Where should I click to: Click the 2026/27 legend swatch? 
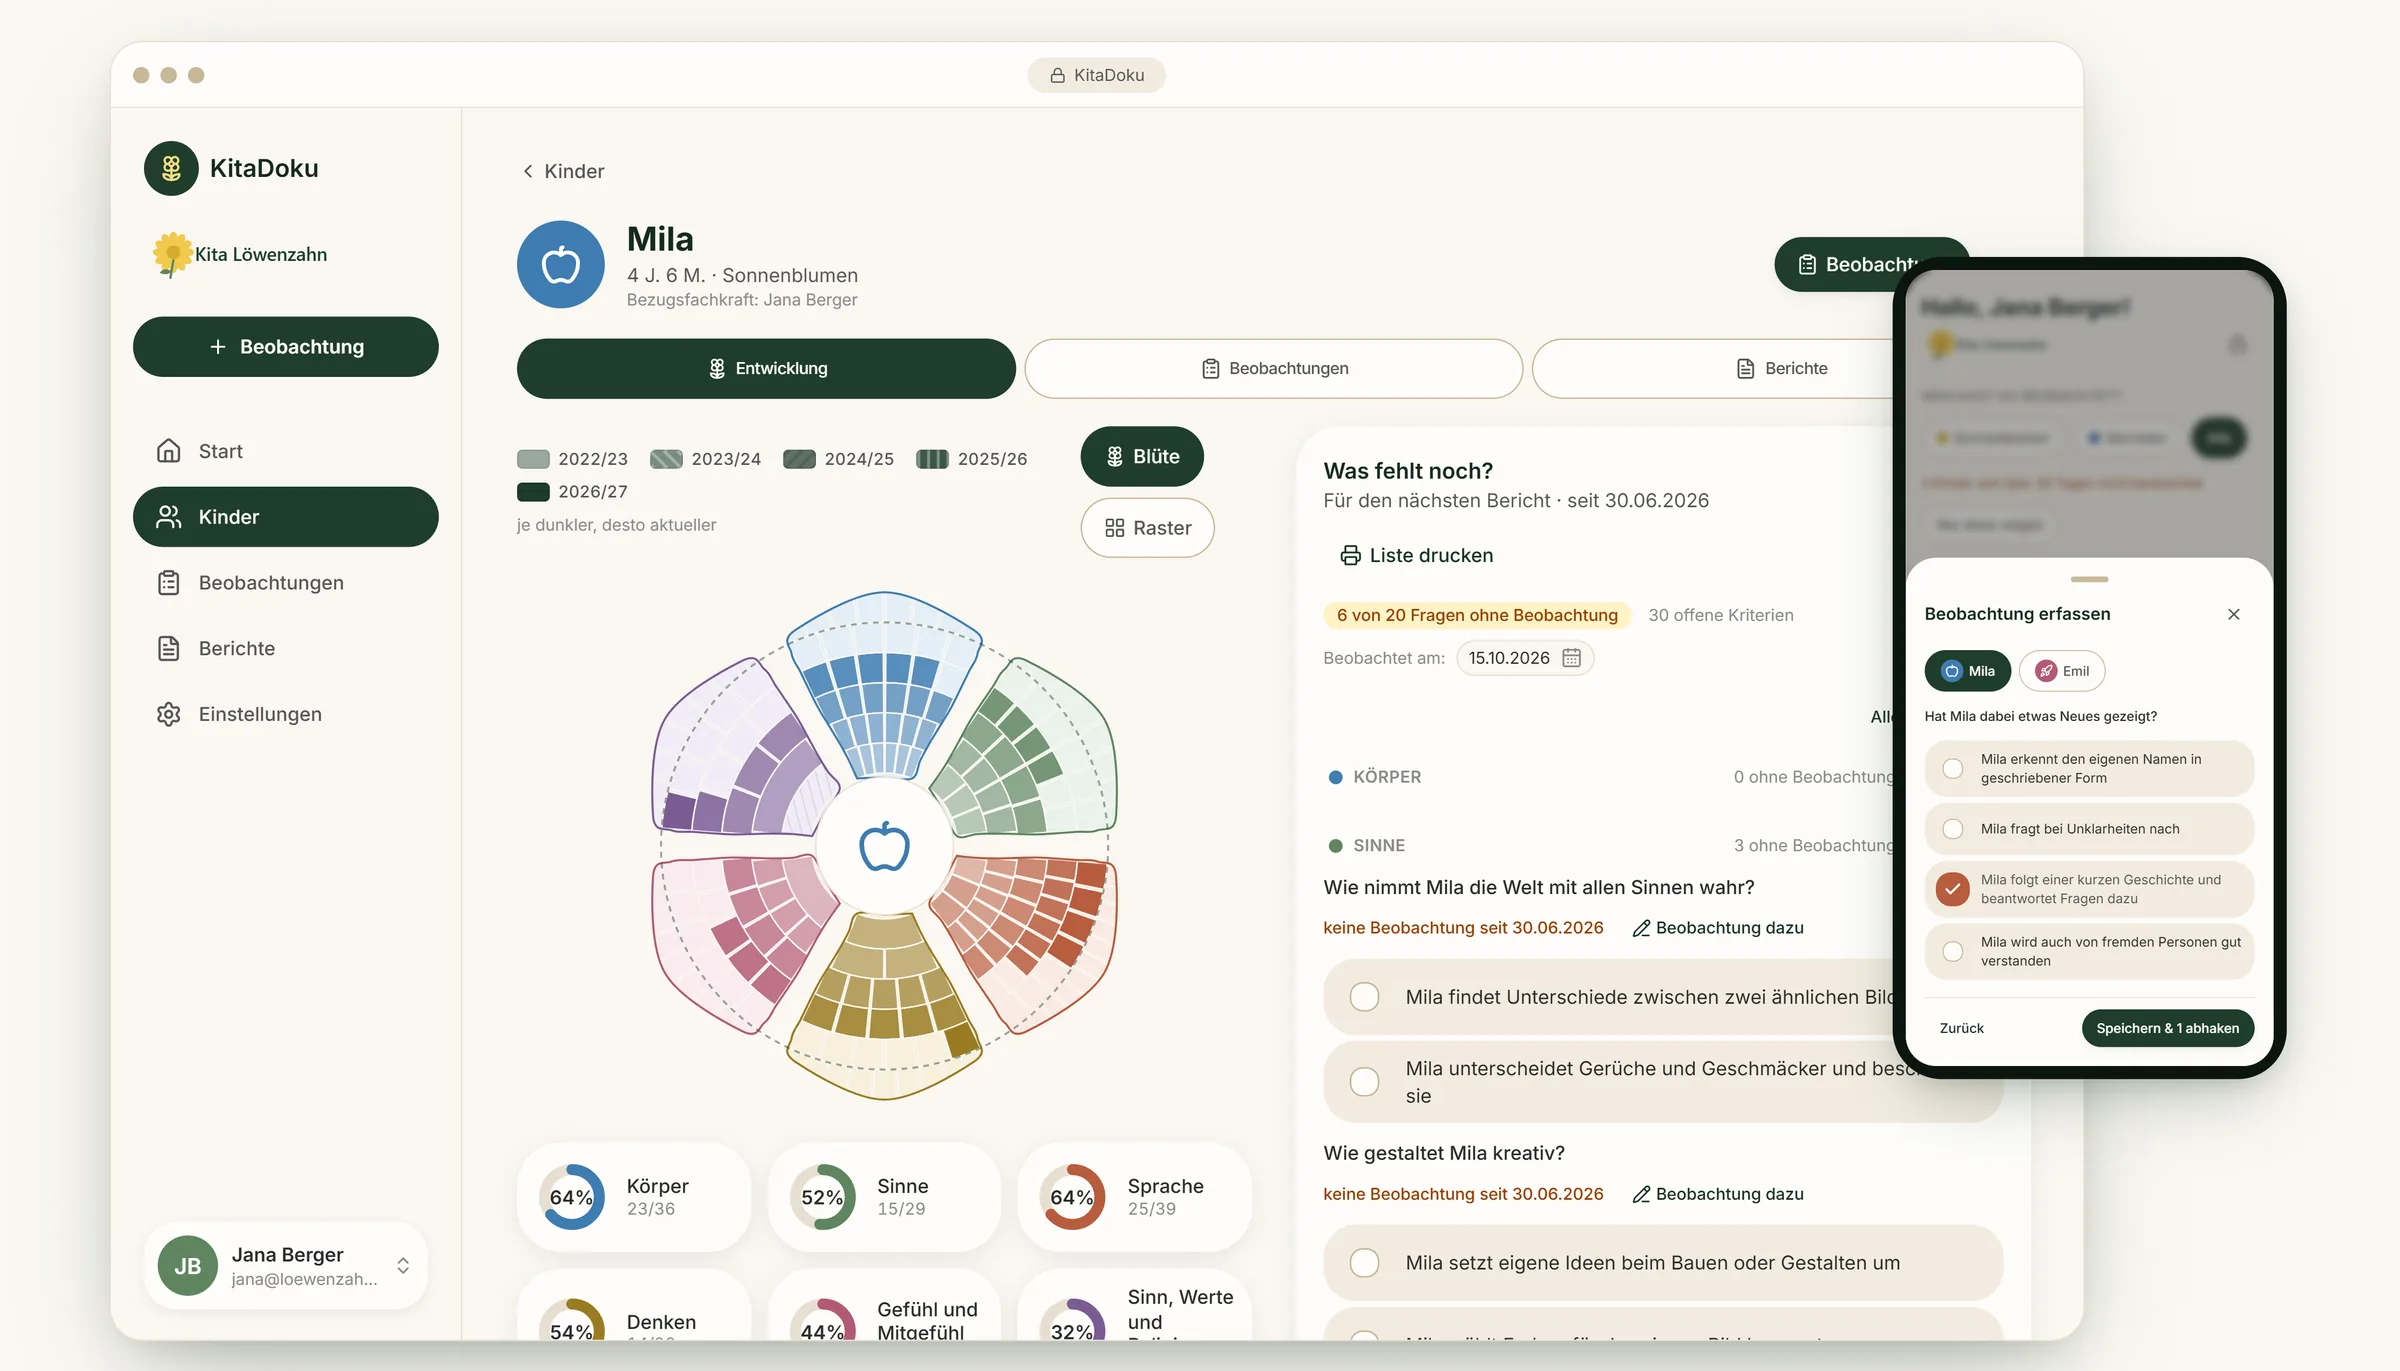click(x=533, y=492)
